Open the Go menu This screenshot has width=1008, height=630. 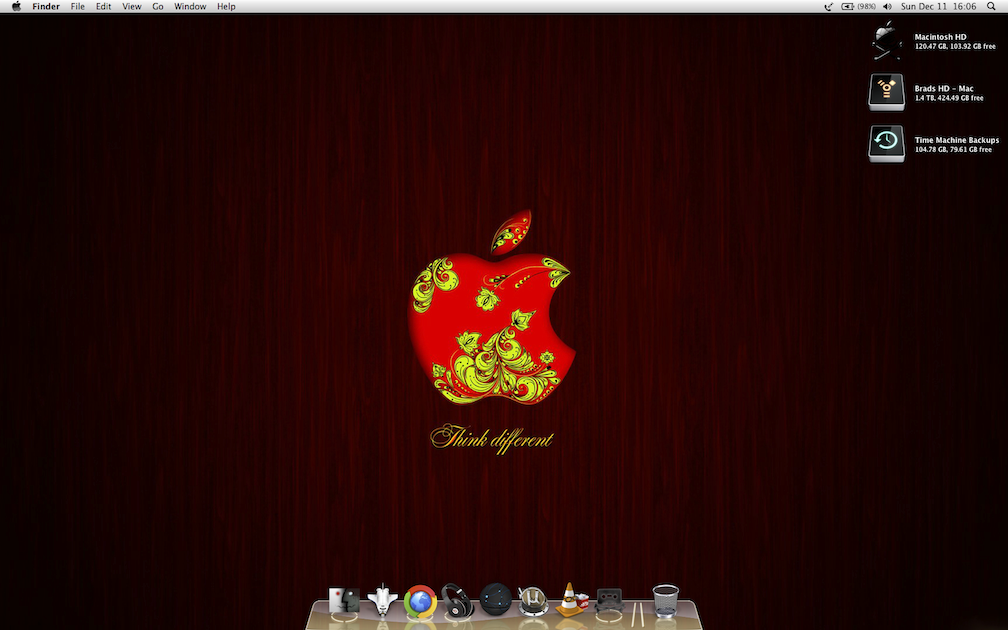[x=158, y=6]
